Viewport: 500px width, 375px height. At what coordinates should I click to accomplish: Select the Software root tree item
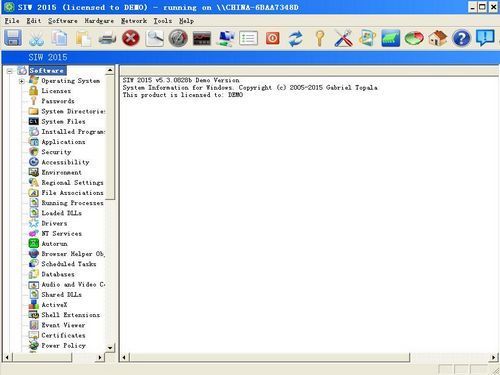pos(47,70)
